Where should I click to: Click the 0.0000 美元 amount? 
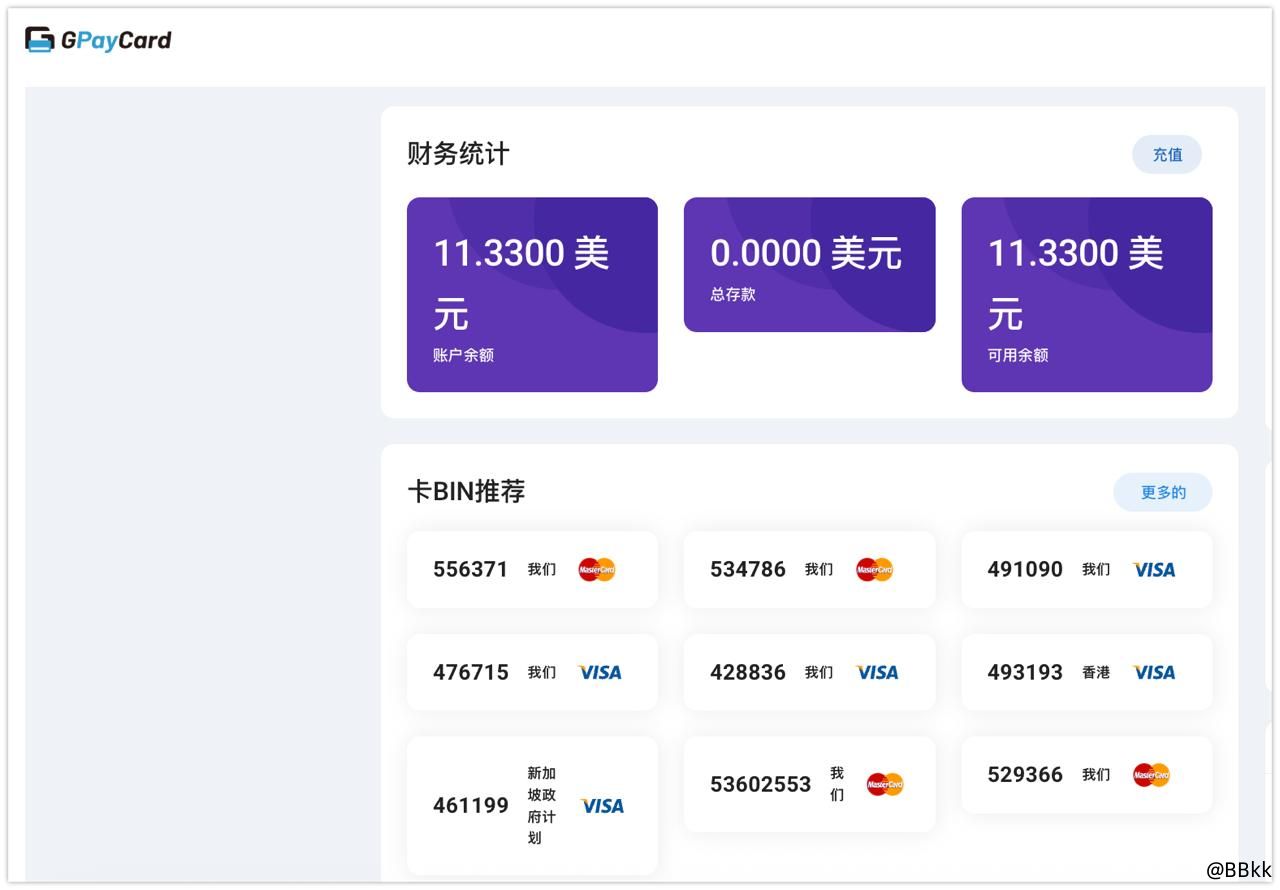point(806,253)
